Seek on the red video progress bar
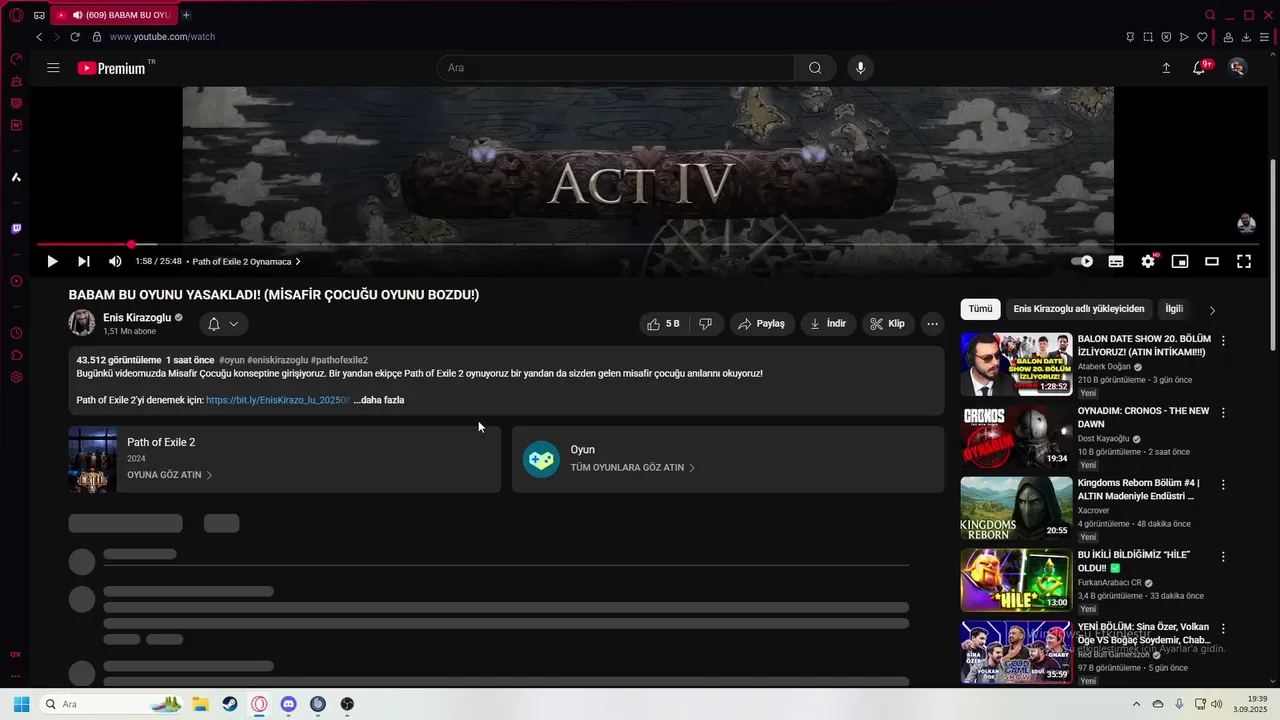The width and height of the screenshot is (1280, 720). click(x=647, y=244)
